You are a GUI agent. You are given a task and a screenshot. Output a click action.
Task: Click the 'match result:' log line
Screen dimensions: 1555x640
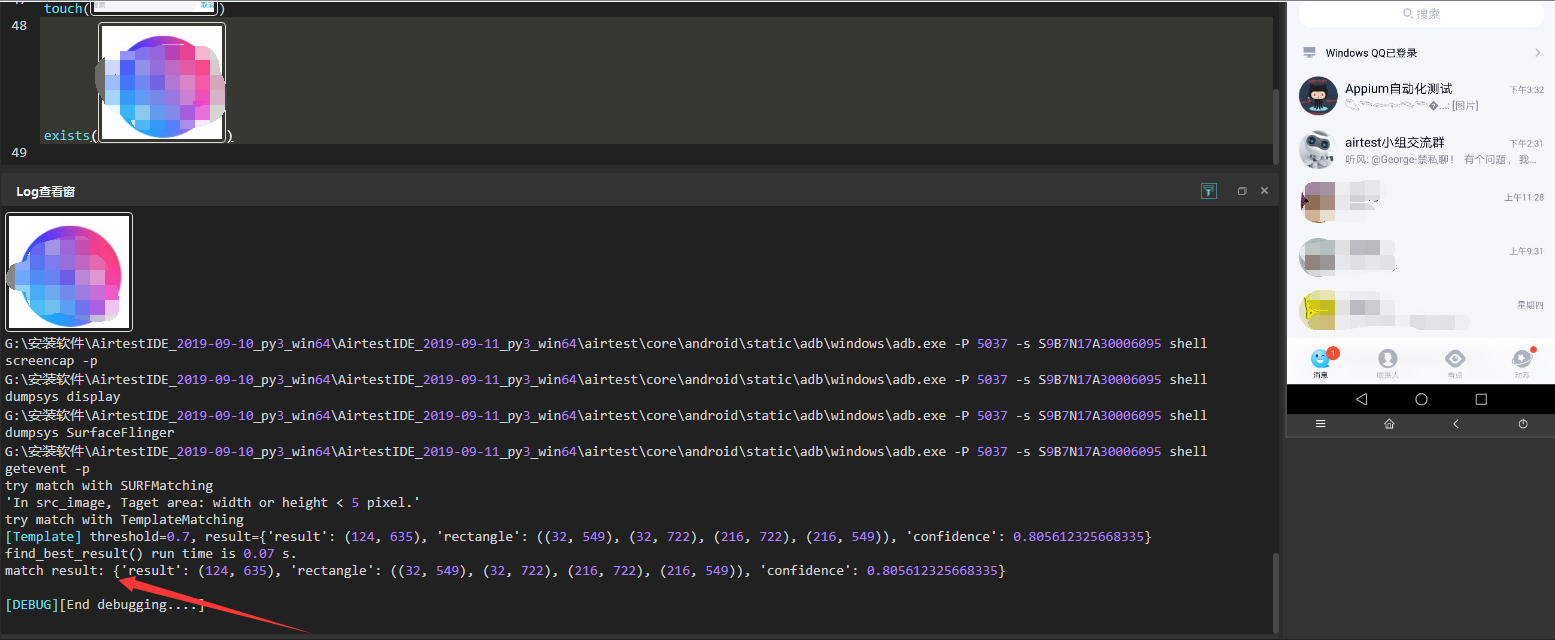505,570
